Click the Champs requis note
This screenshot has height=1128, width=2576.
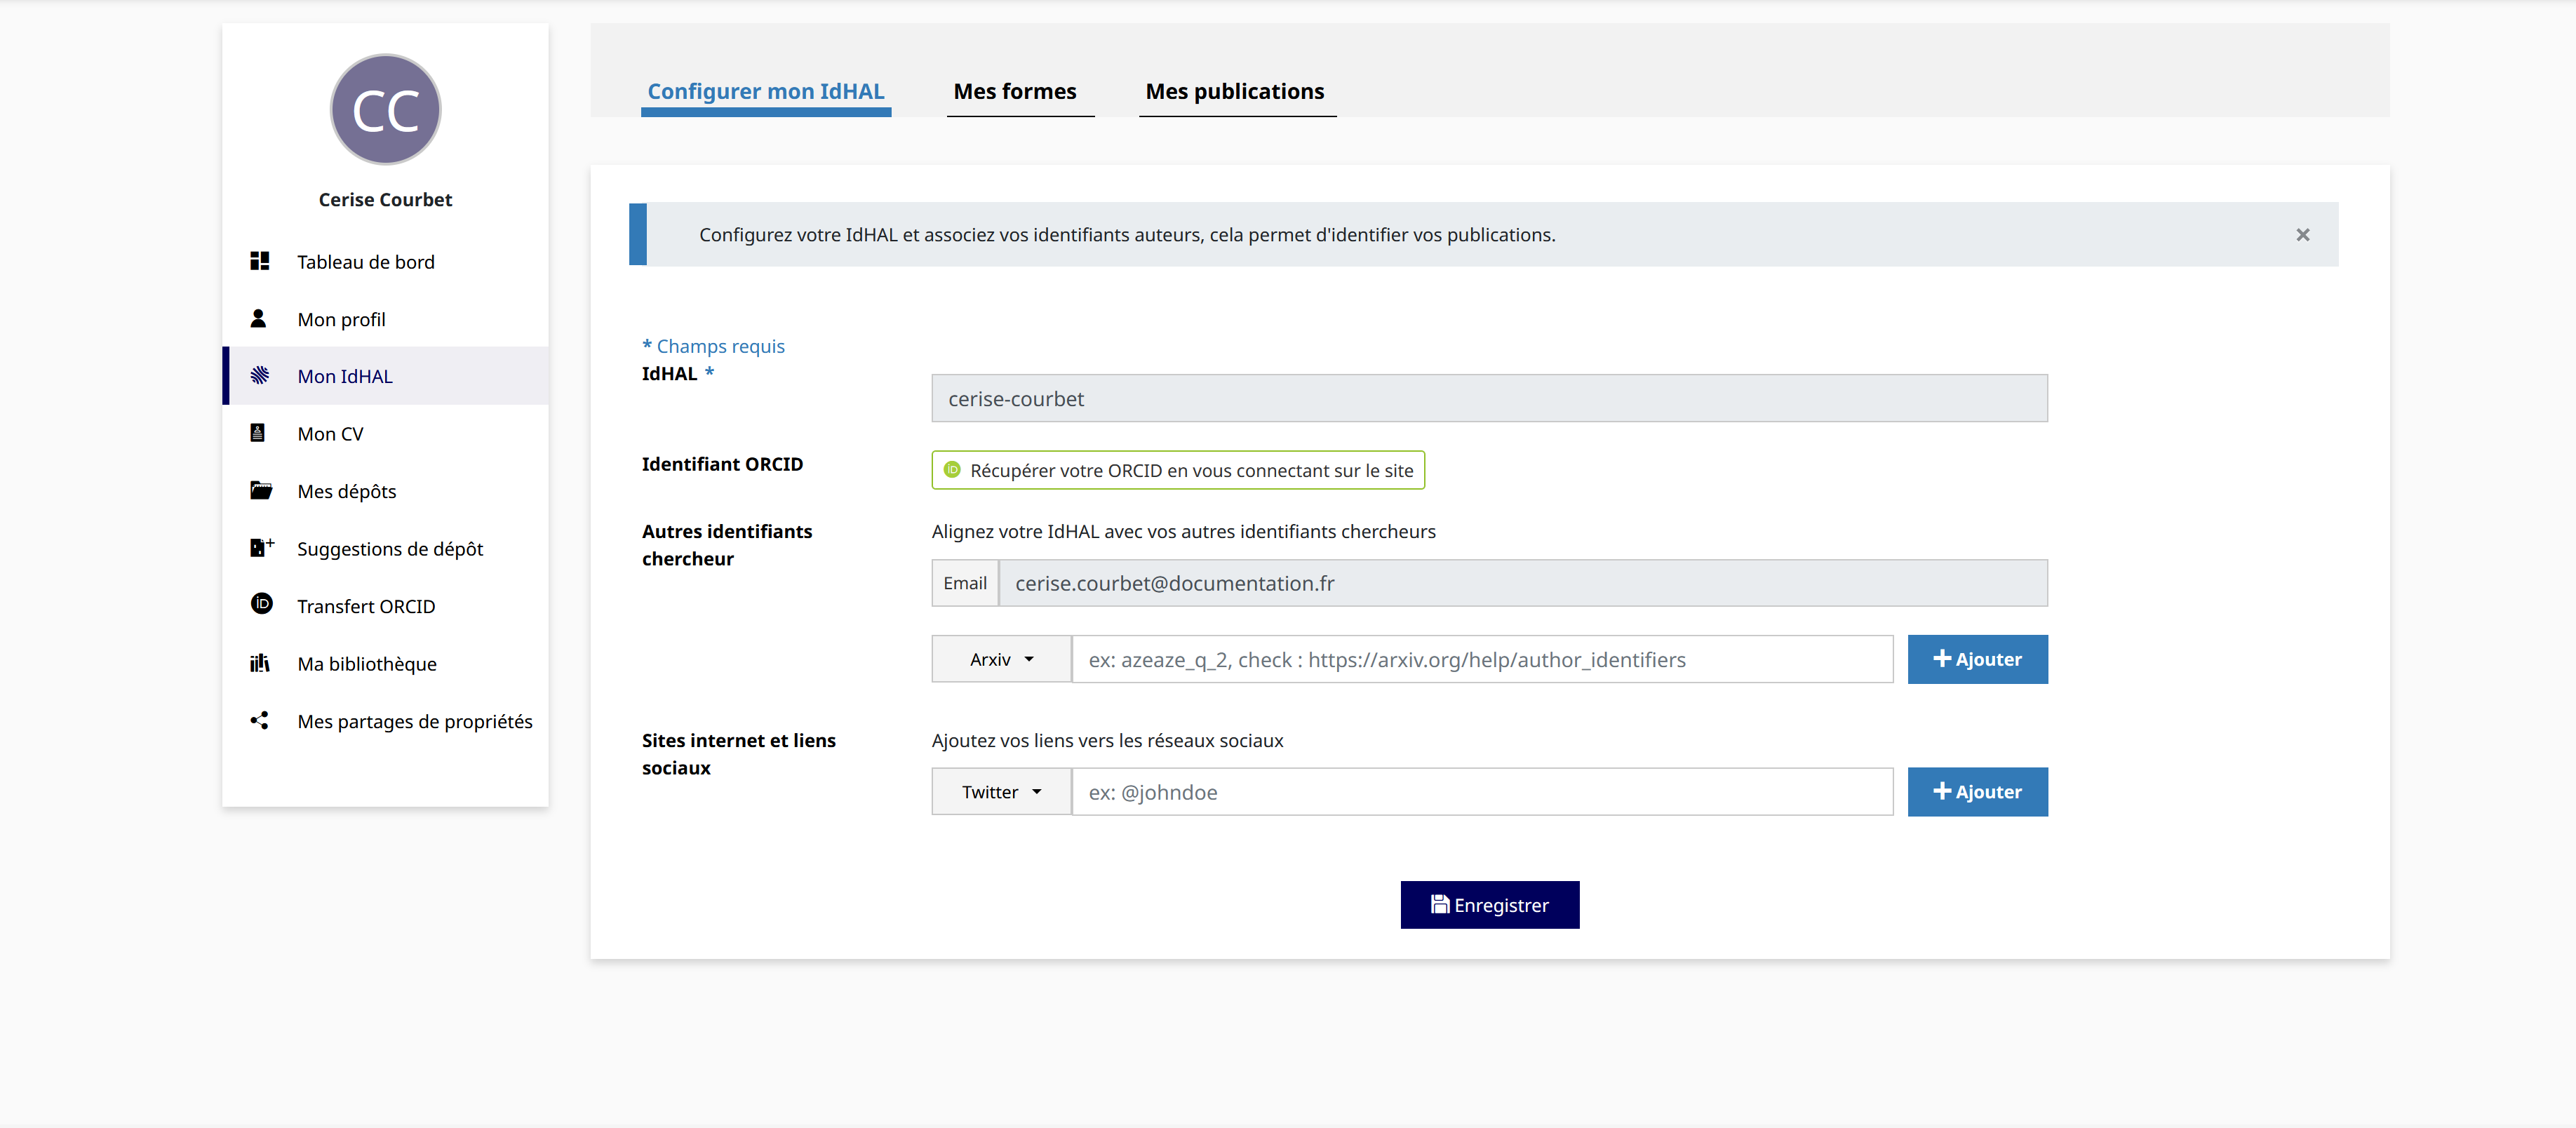click(713, 346)
